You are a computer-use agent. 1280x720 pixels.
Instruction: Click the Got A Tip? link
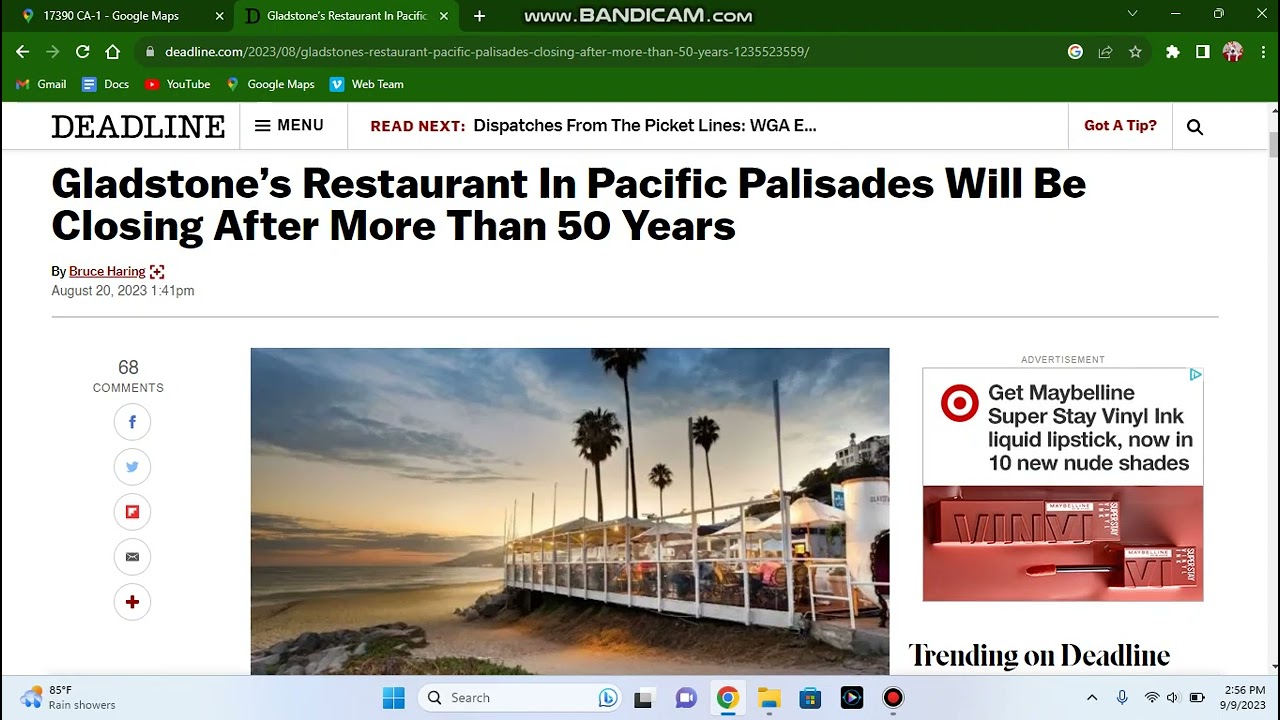[x=1120, y=126]
